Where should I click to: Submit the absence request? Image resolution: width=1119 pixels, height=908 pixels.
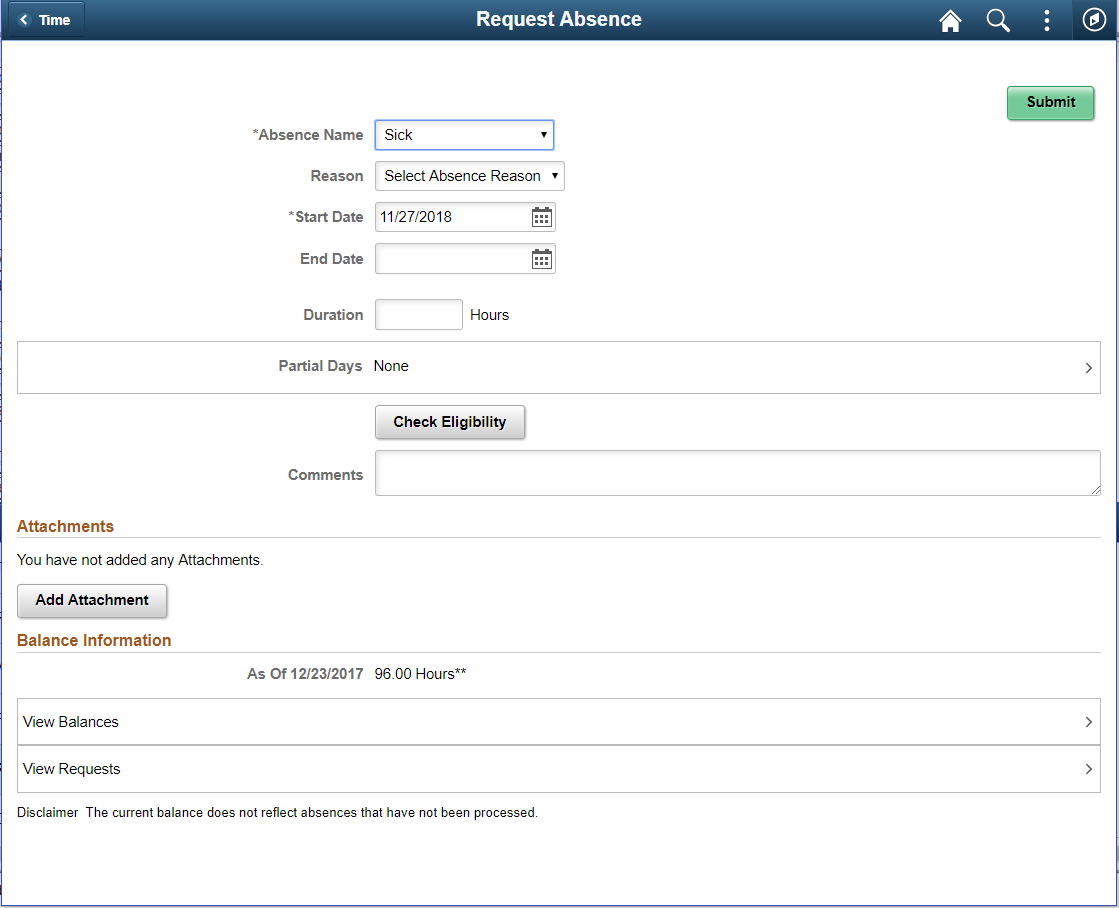pos(1050,102)
